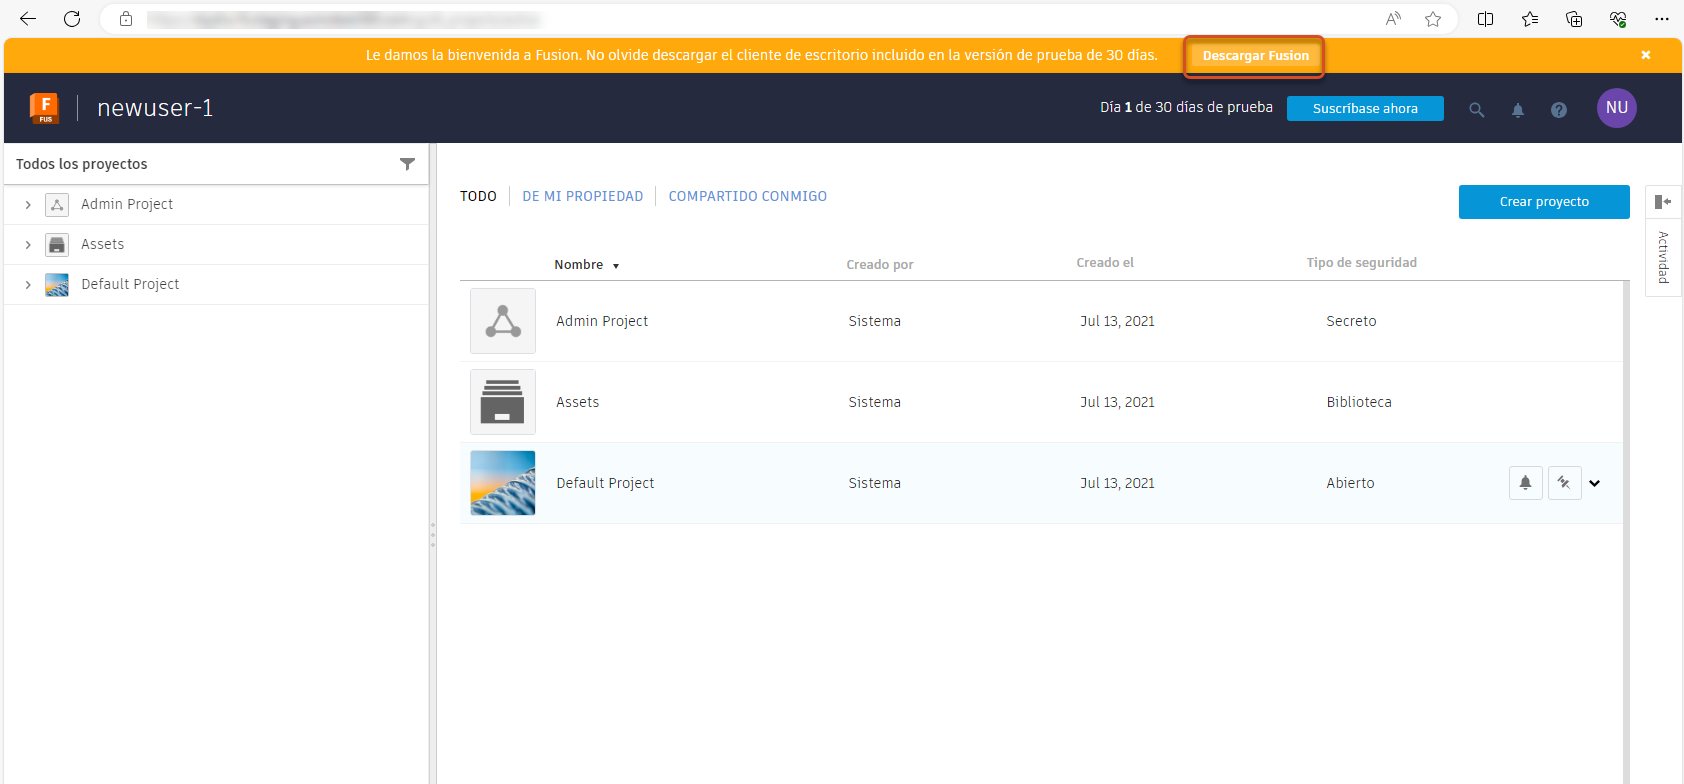
Task: Click the Admin Project thumbnail in the table
Action: 503,321
